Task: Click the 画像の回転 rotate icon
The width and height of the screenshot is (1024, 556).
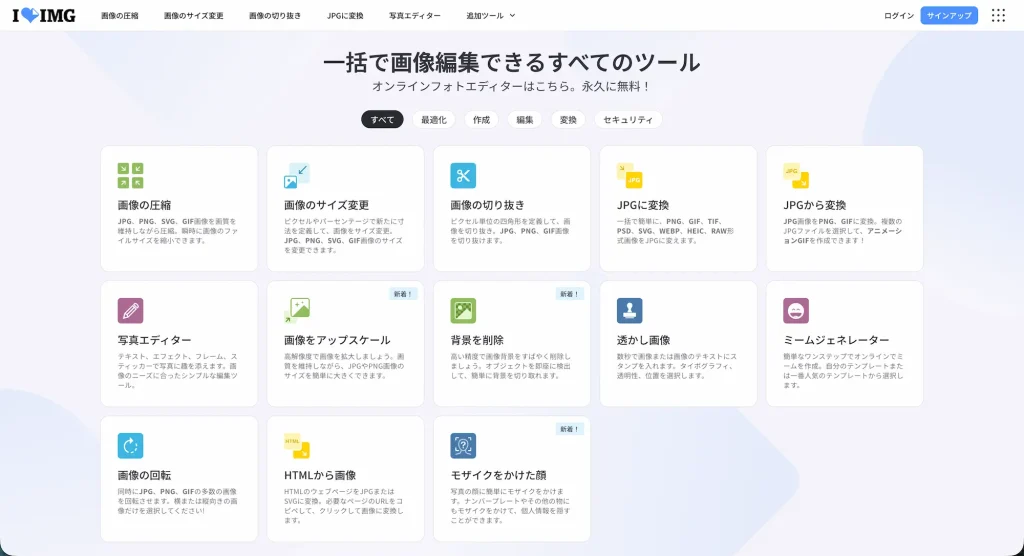Action: (x=130, y=445)
